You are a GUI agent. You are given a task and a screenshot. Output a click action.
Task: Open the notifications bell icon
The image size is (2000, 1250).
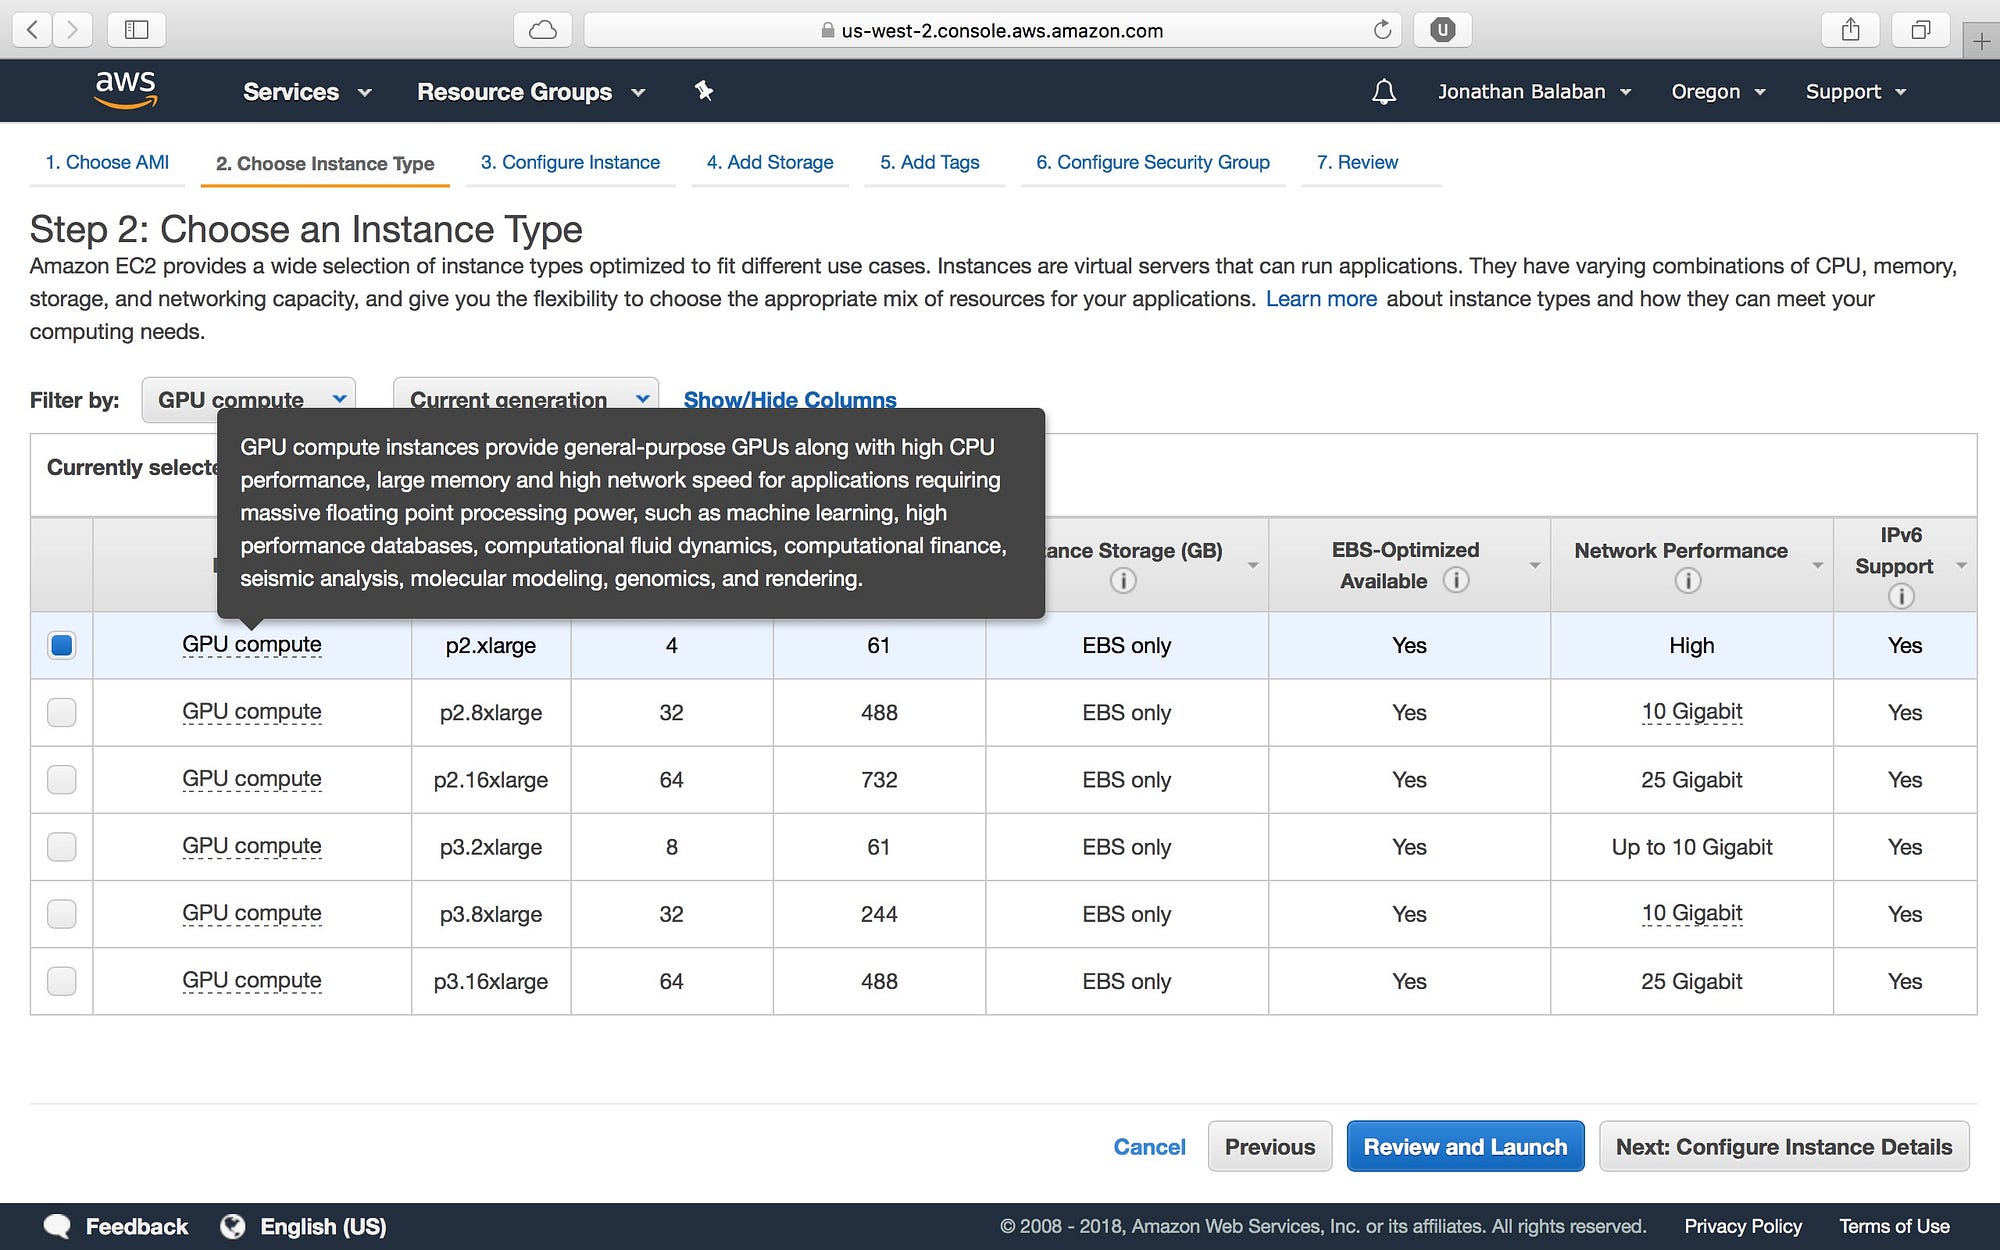click(x=1383, y=92)
